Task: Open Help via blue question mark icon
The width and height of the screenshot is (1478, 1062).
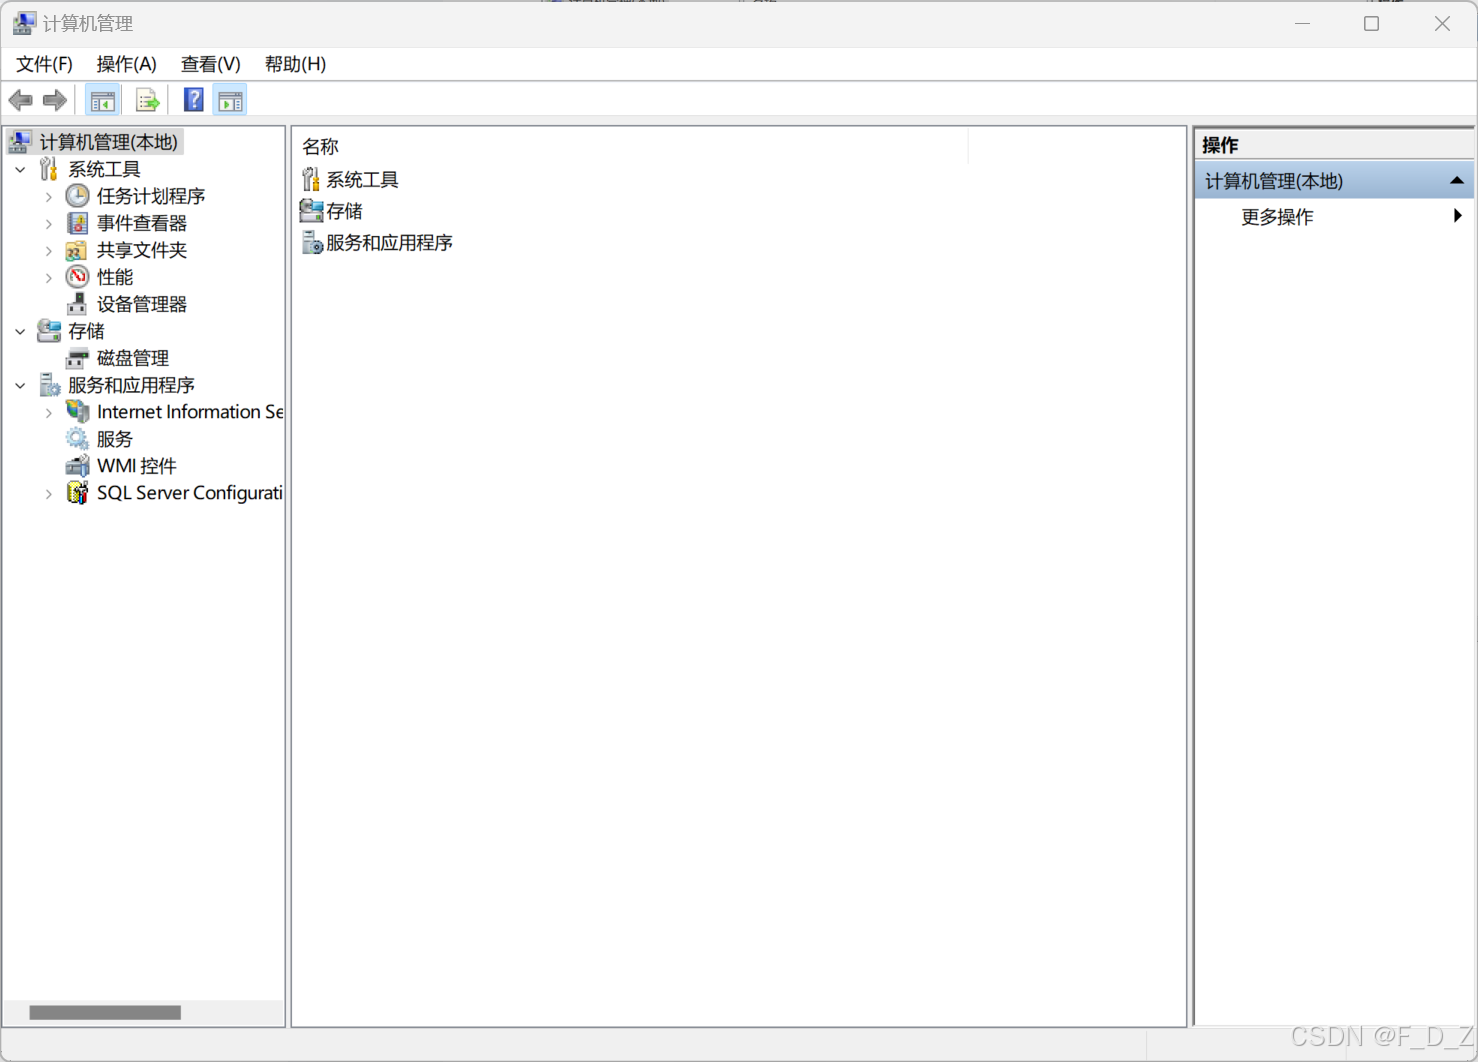Action: tap(193, 100)
